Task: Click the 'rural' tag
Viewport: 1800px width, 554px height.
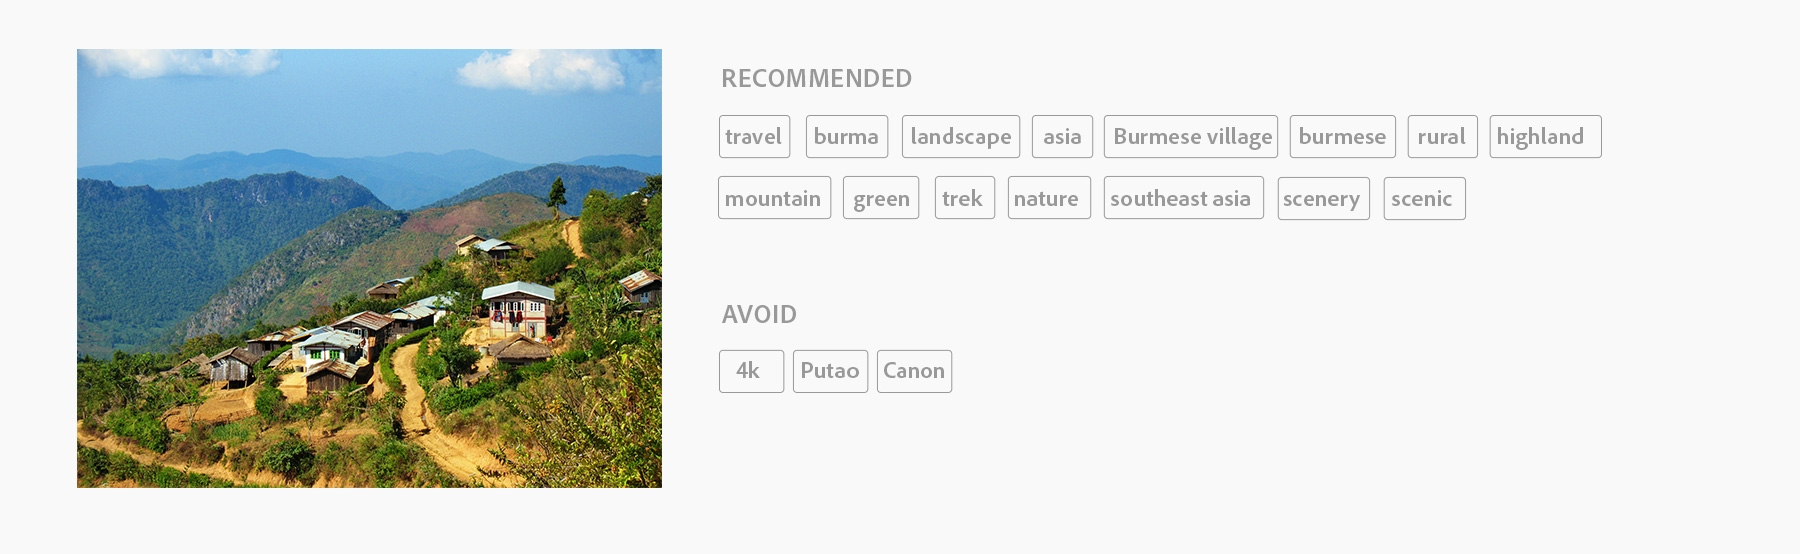Action: (1442, 137)
